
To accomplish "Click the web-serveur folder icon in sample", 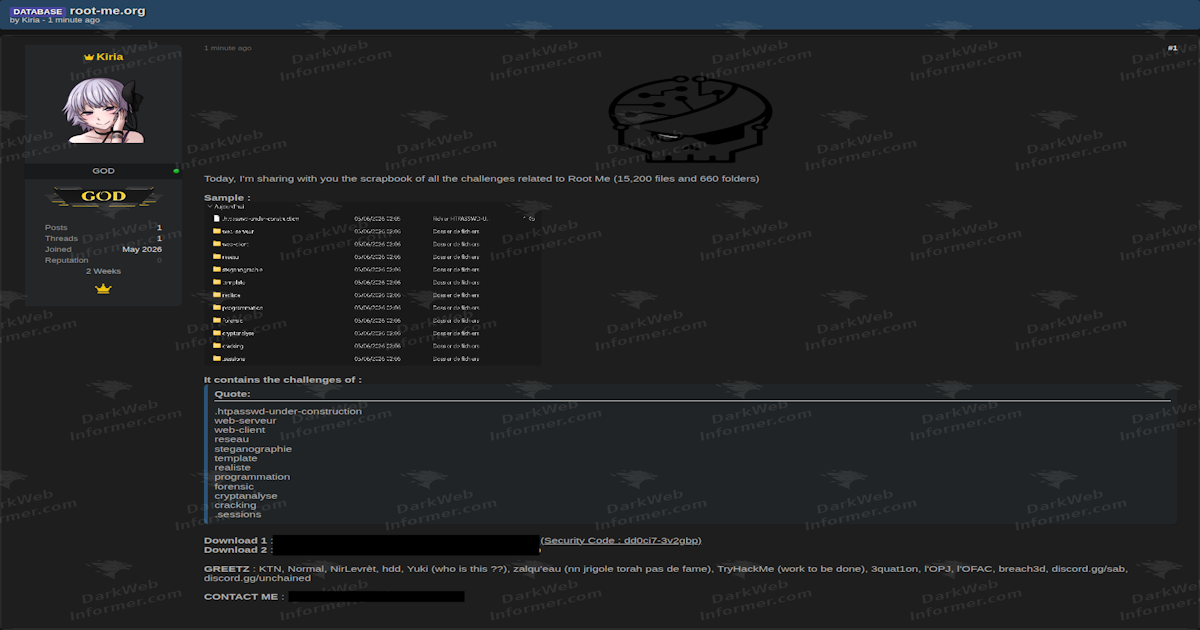I will [216, 231].
